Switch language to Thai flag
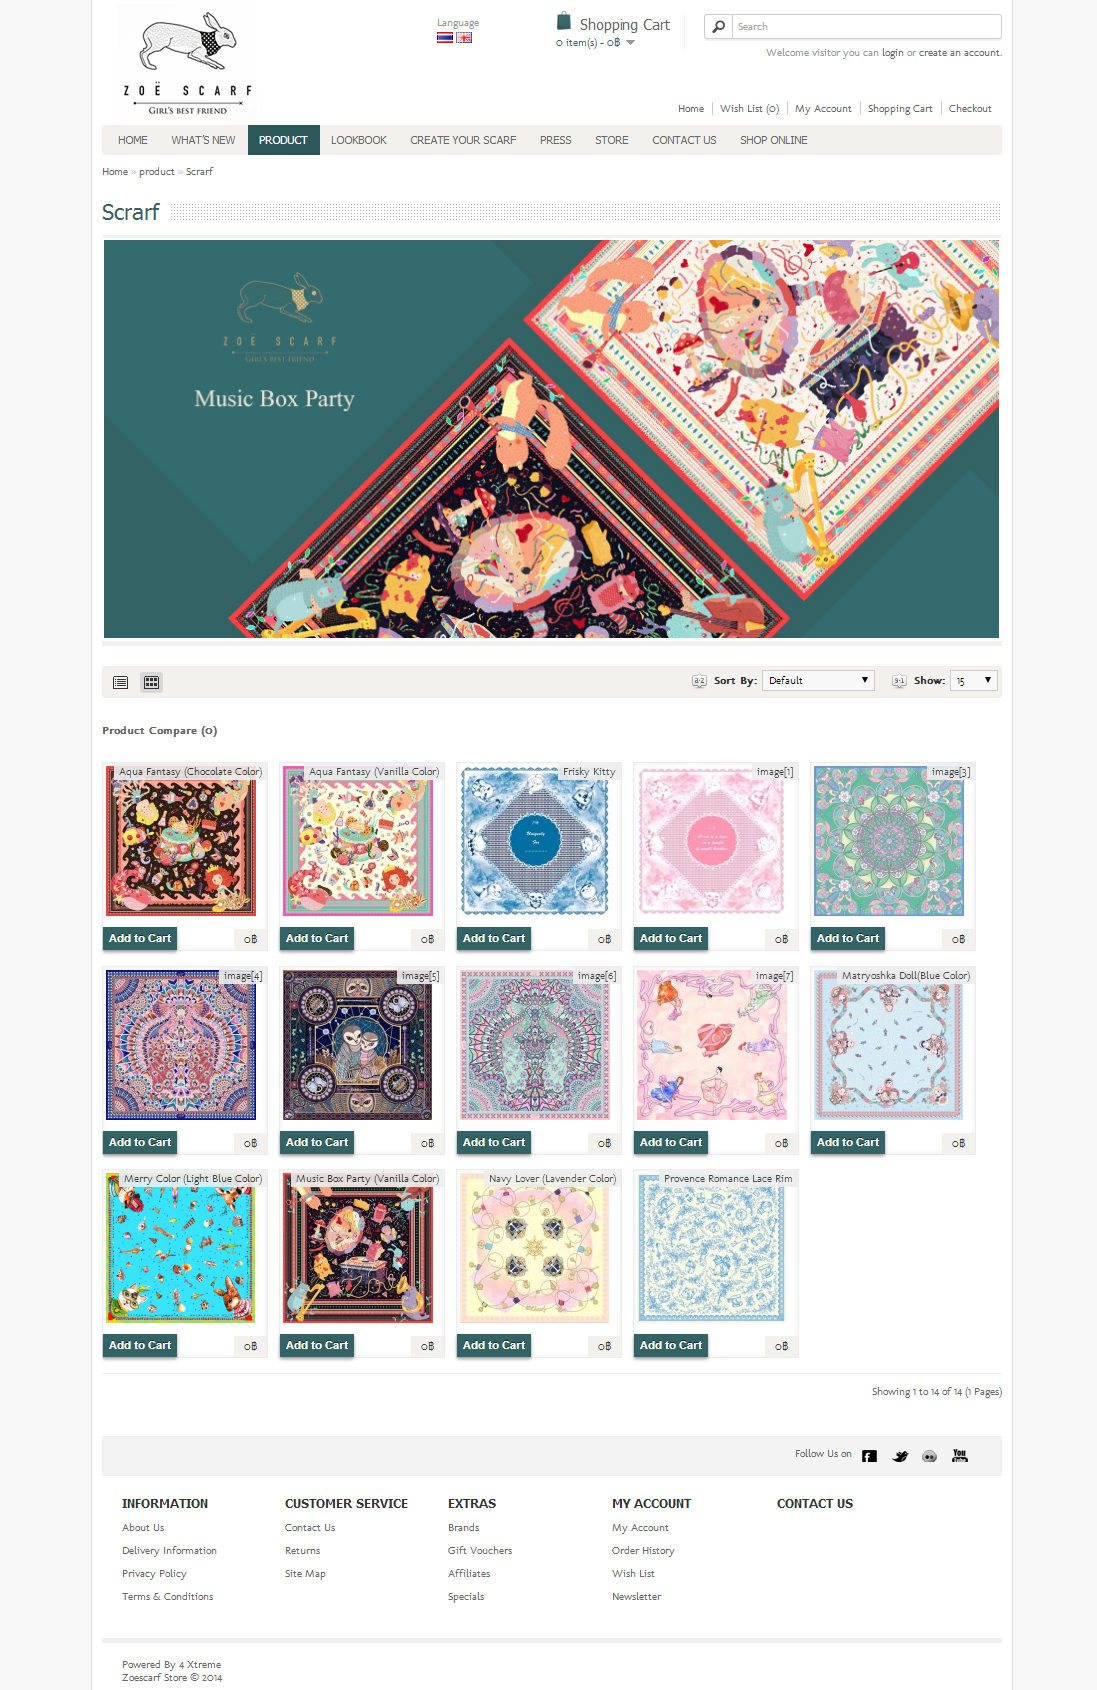 (x=445, y=38)
